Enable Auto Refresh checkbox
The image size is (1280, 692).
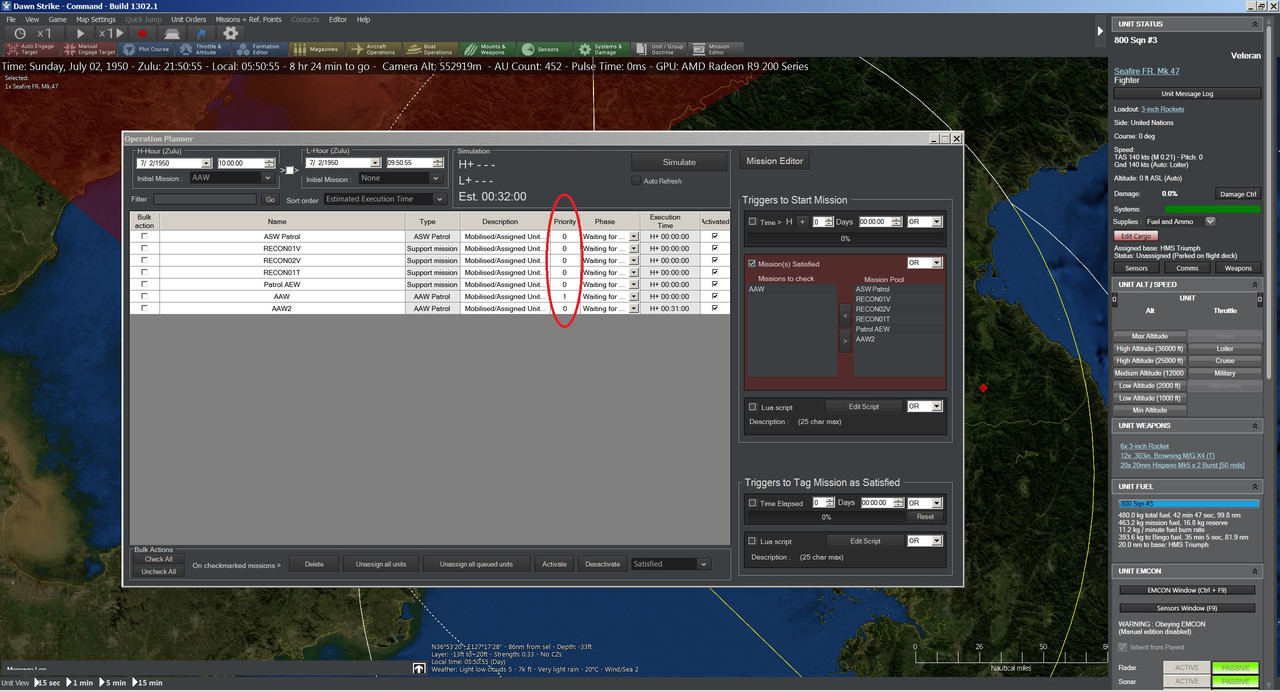(x=636, y=181)
